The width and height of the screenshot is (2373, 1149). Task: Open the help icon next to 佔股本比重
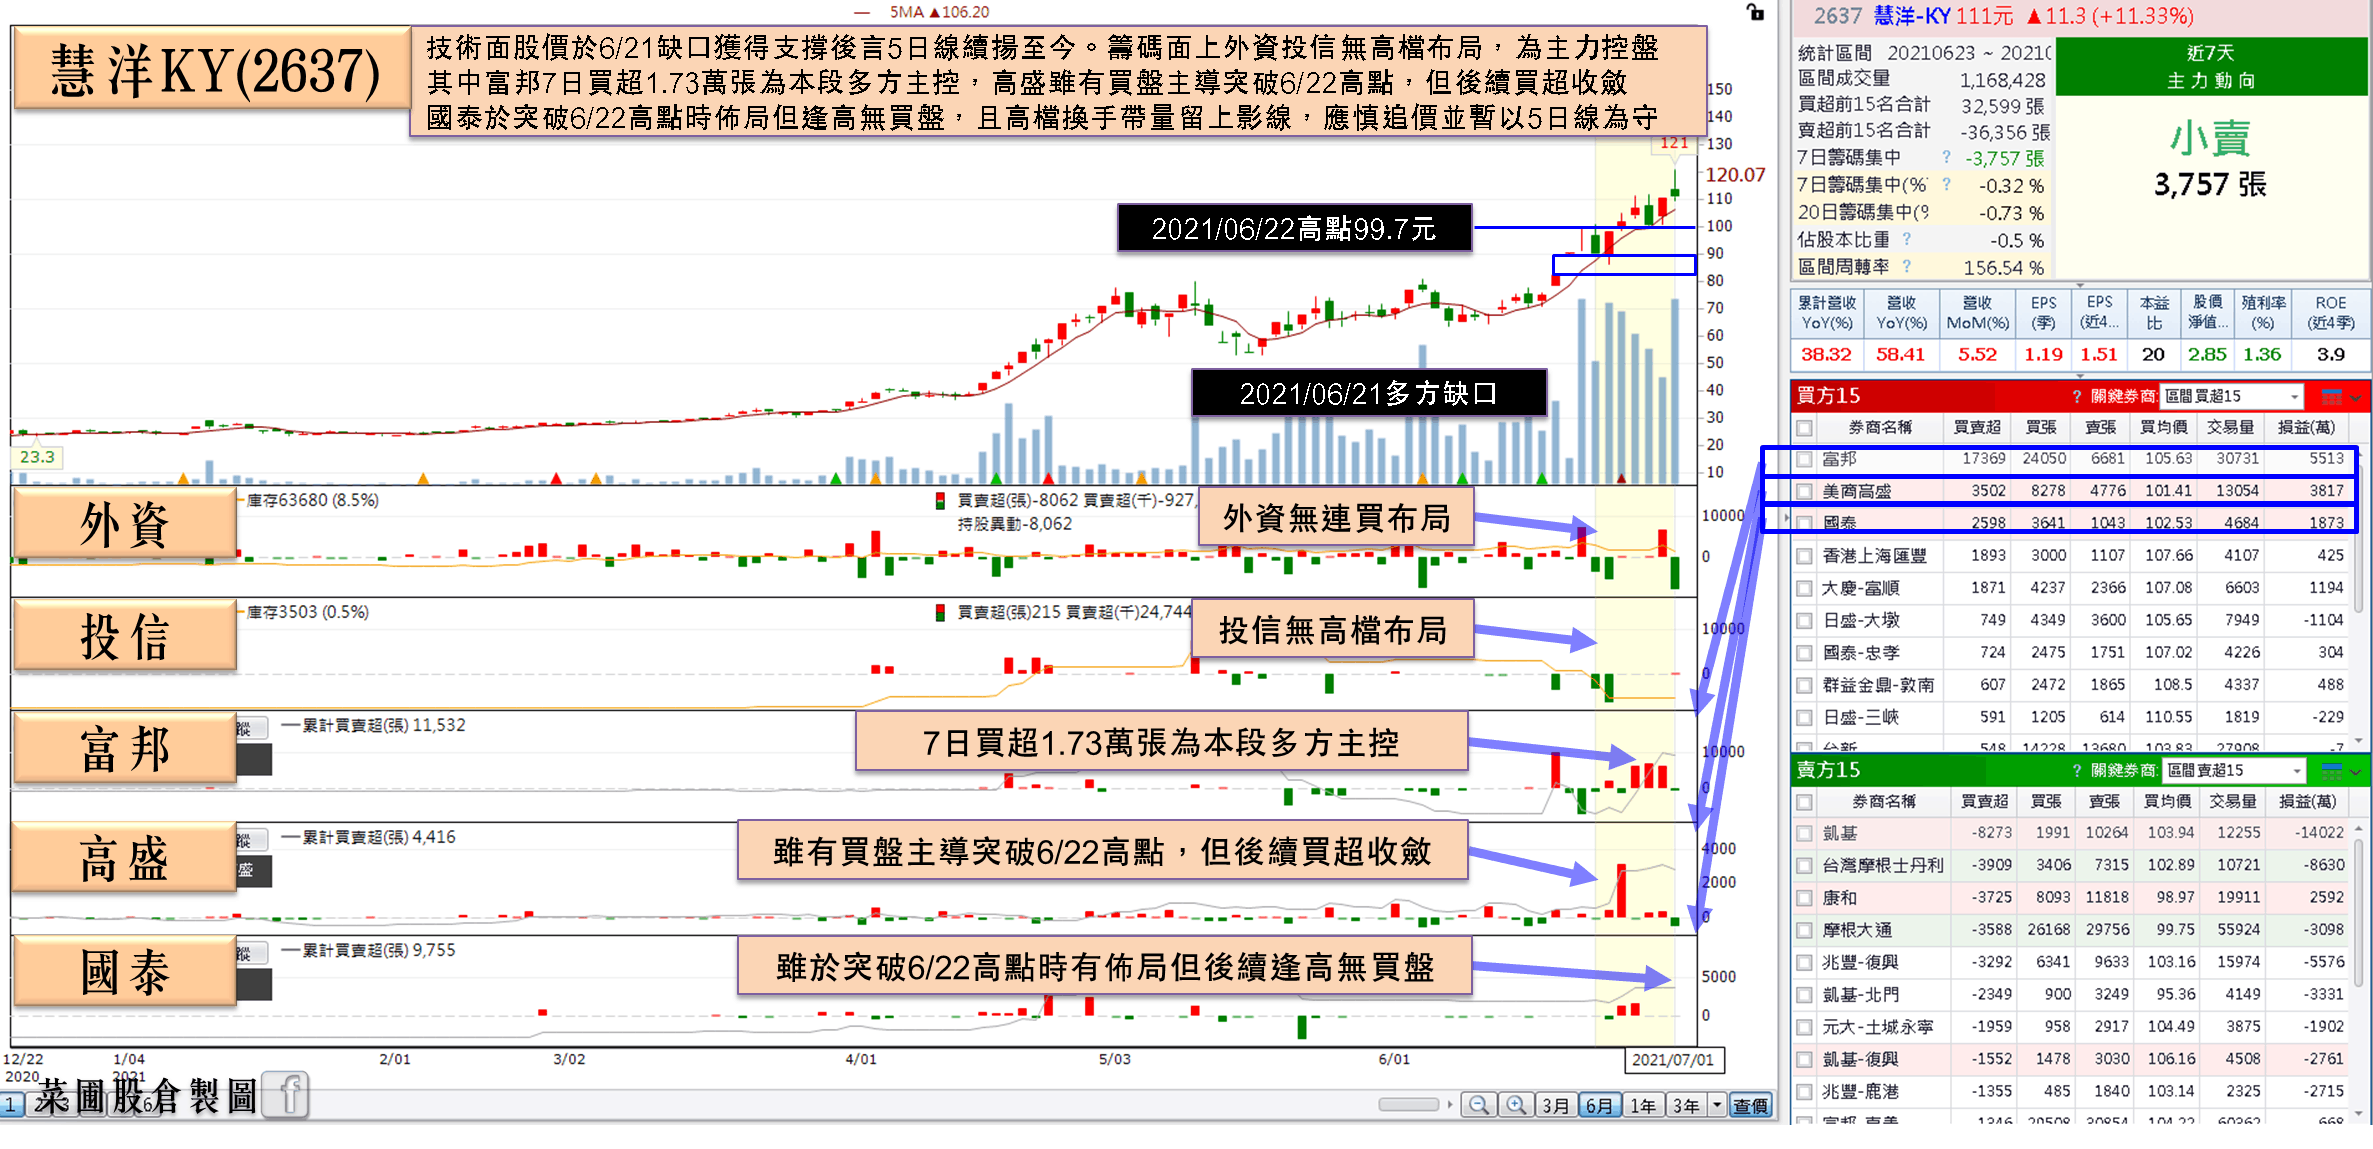coord(1906,239)
